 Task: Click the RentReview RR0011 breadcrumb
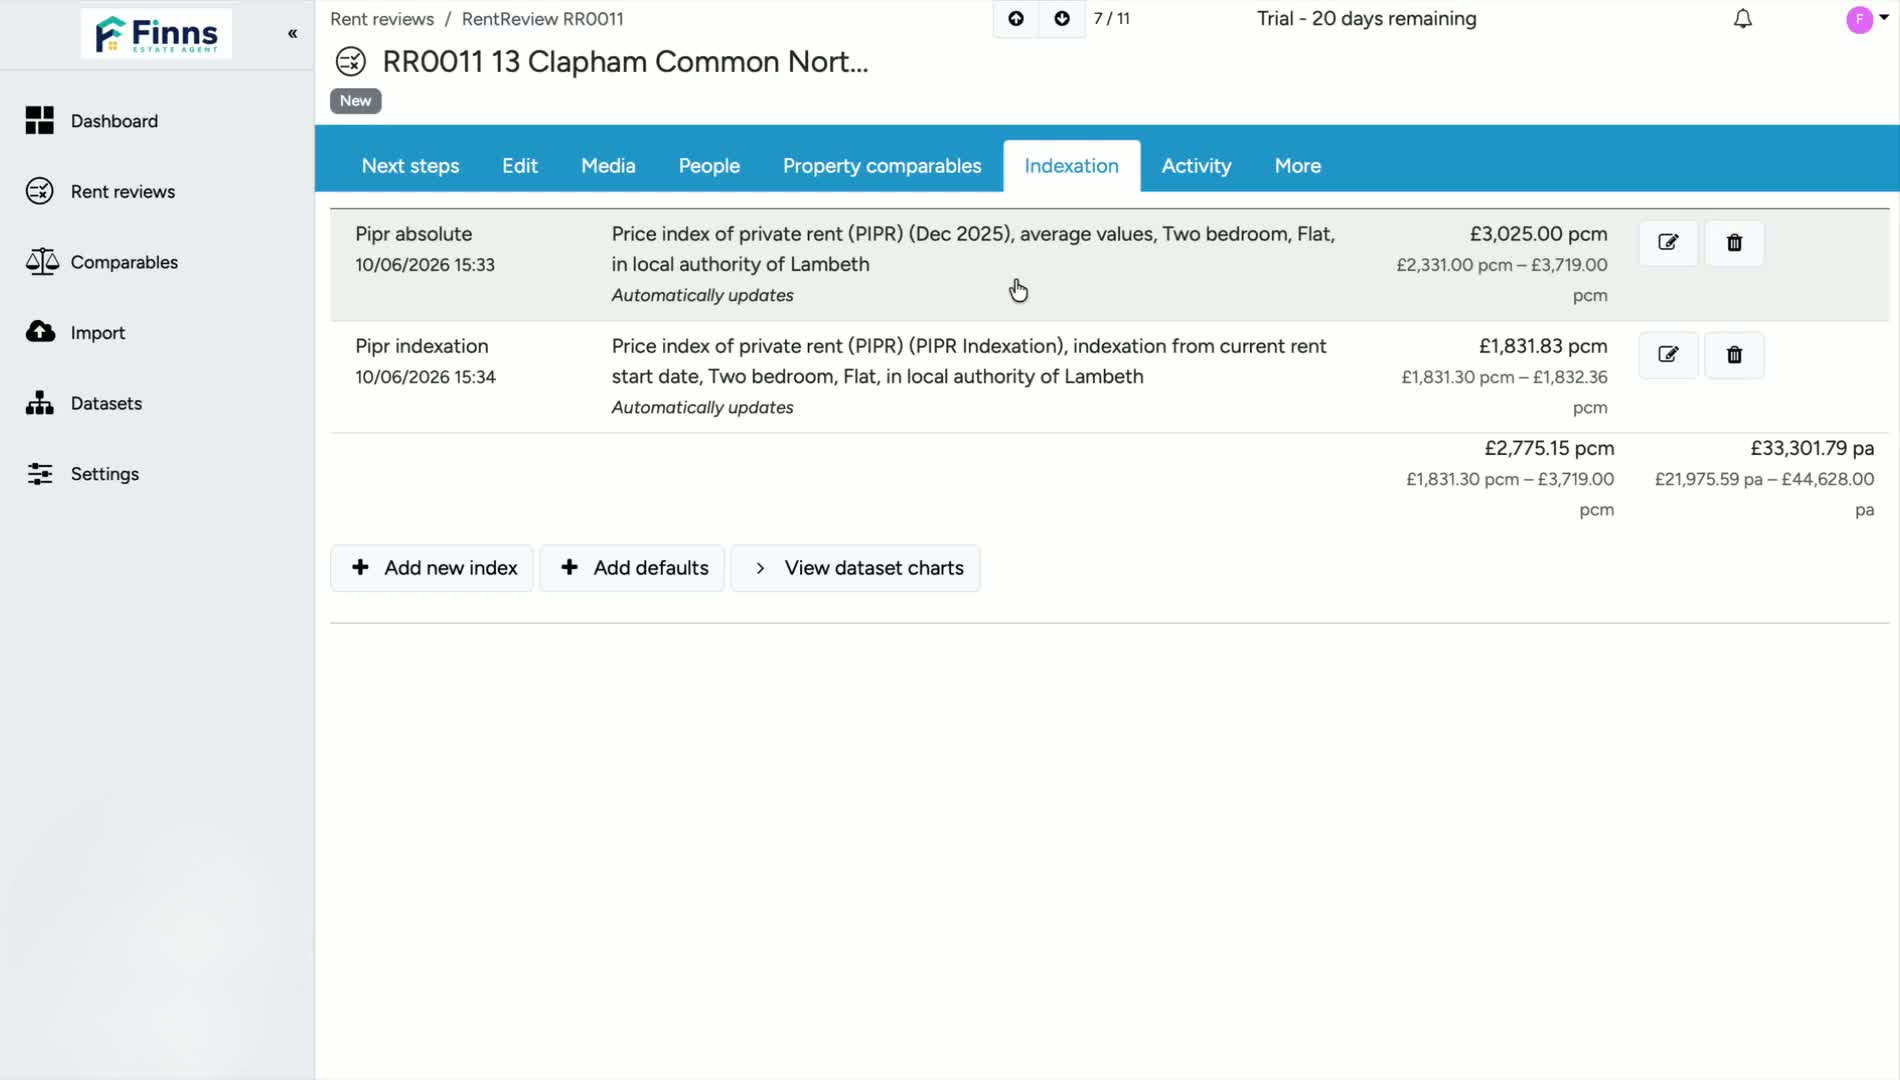543,19
